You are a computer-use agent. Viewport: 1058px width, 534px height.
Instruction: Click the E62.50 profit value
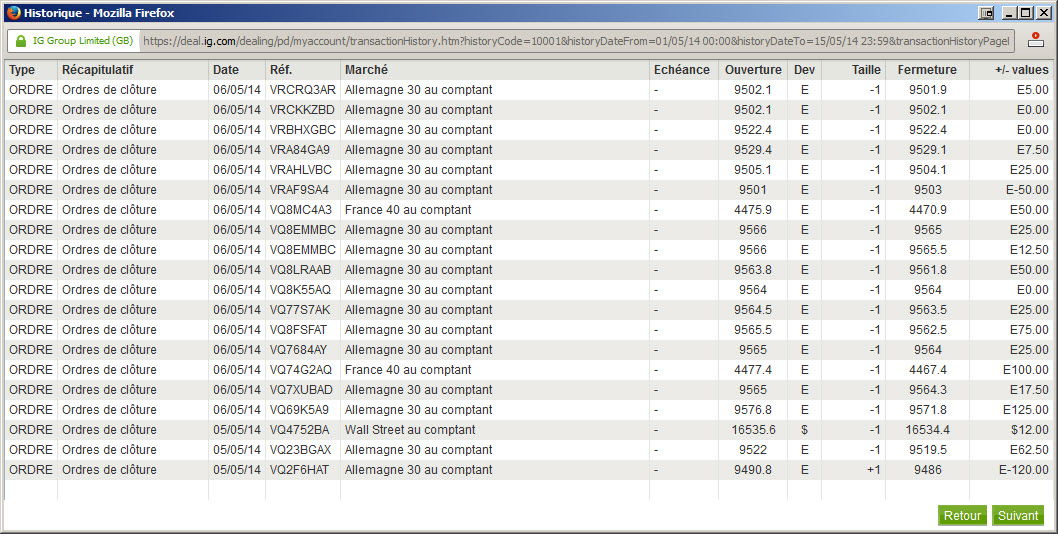(1030, 450)
